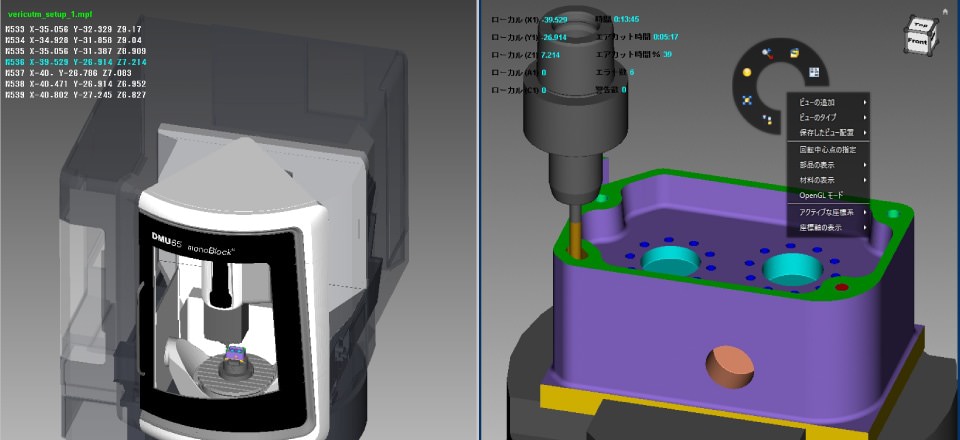Expand the アクティブな座標系 submenu

pyautogui.click(x=830, y=213)
